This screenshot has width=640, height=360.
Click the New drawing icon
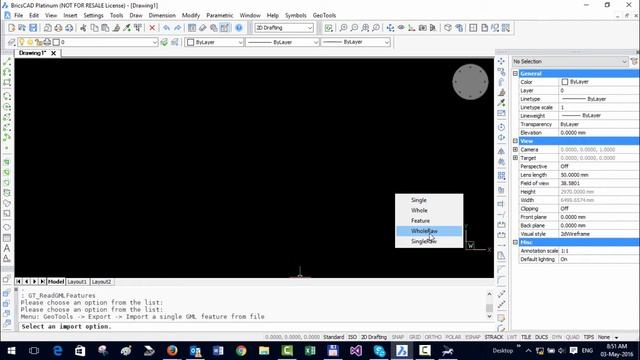[11, 28]
